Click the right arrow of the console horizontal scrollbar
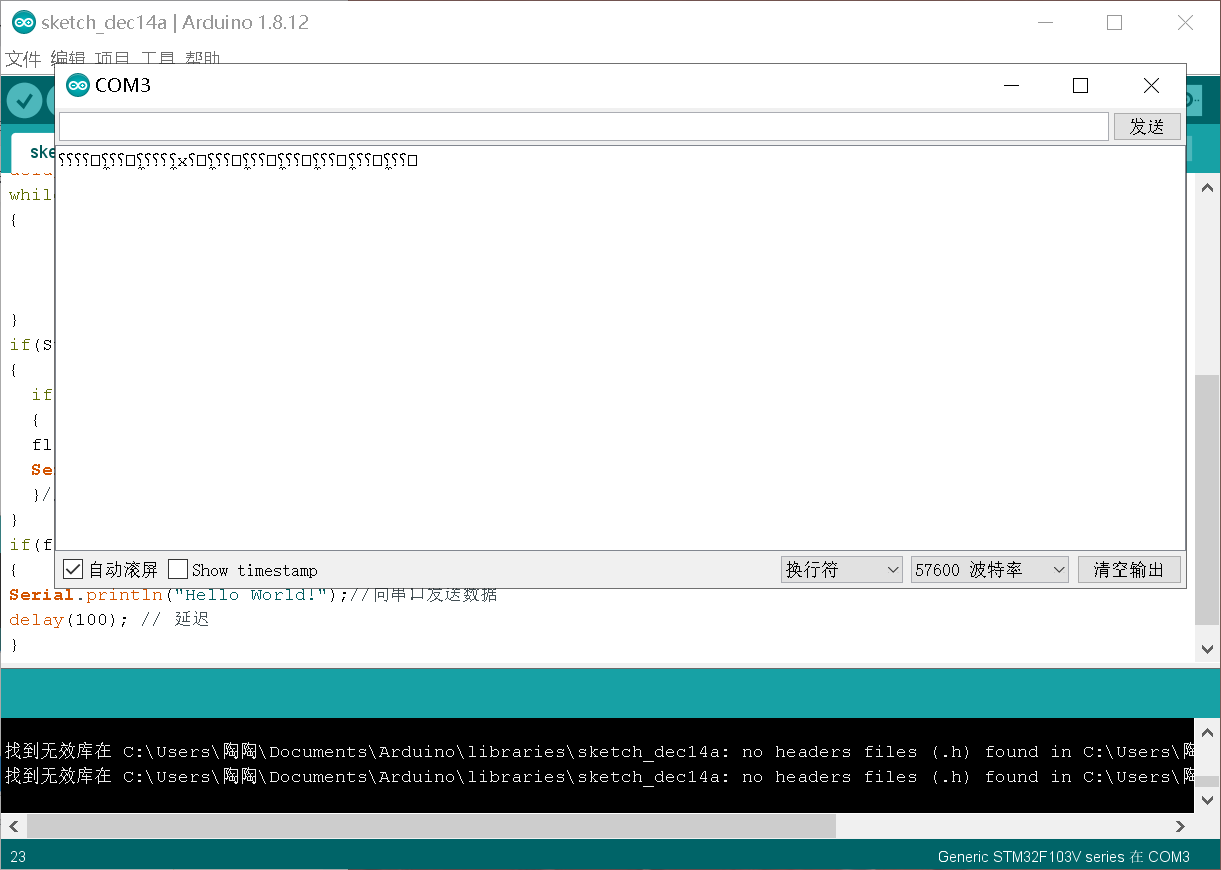The height and width of the screenshot is (870, 1221). point(1180,826)
